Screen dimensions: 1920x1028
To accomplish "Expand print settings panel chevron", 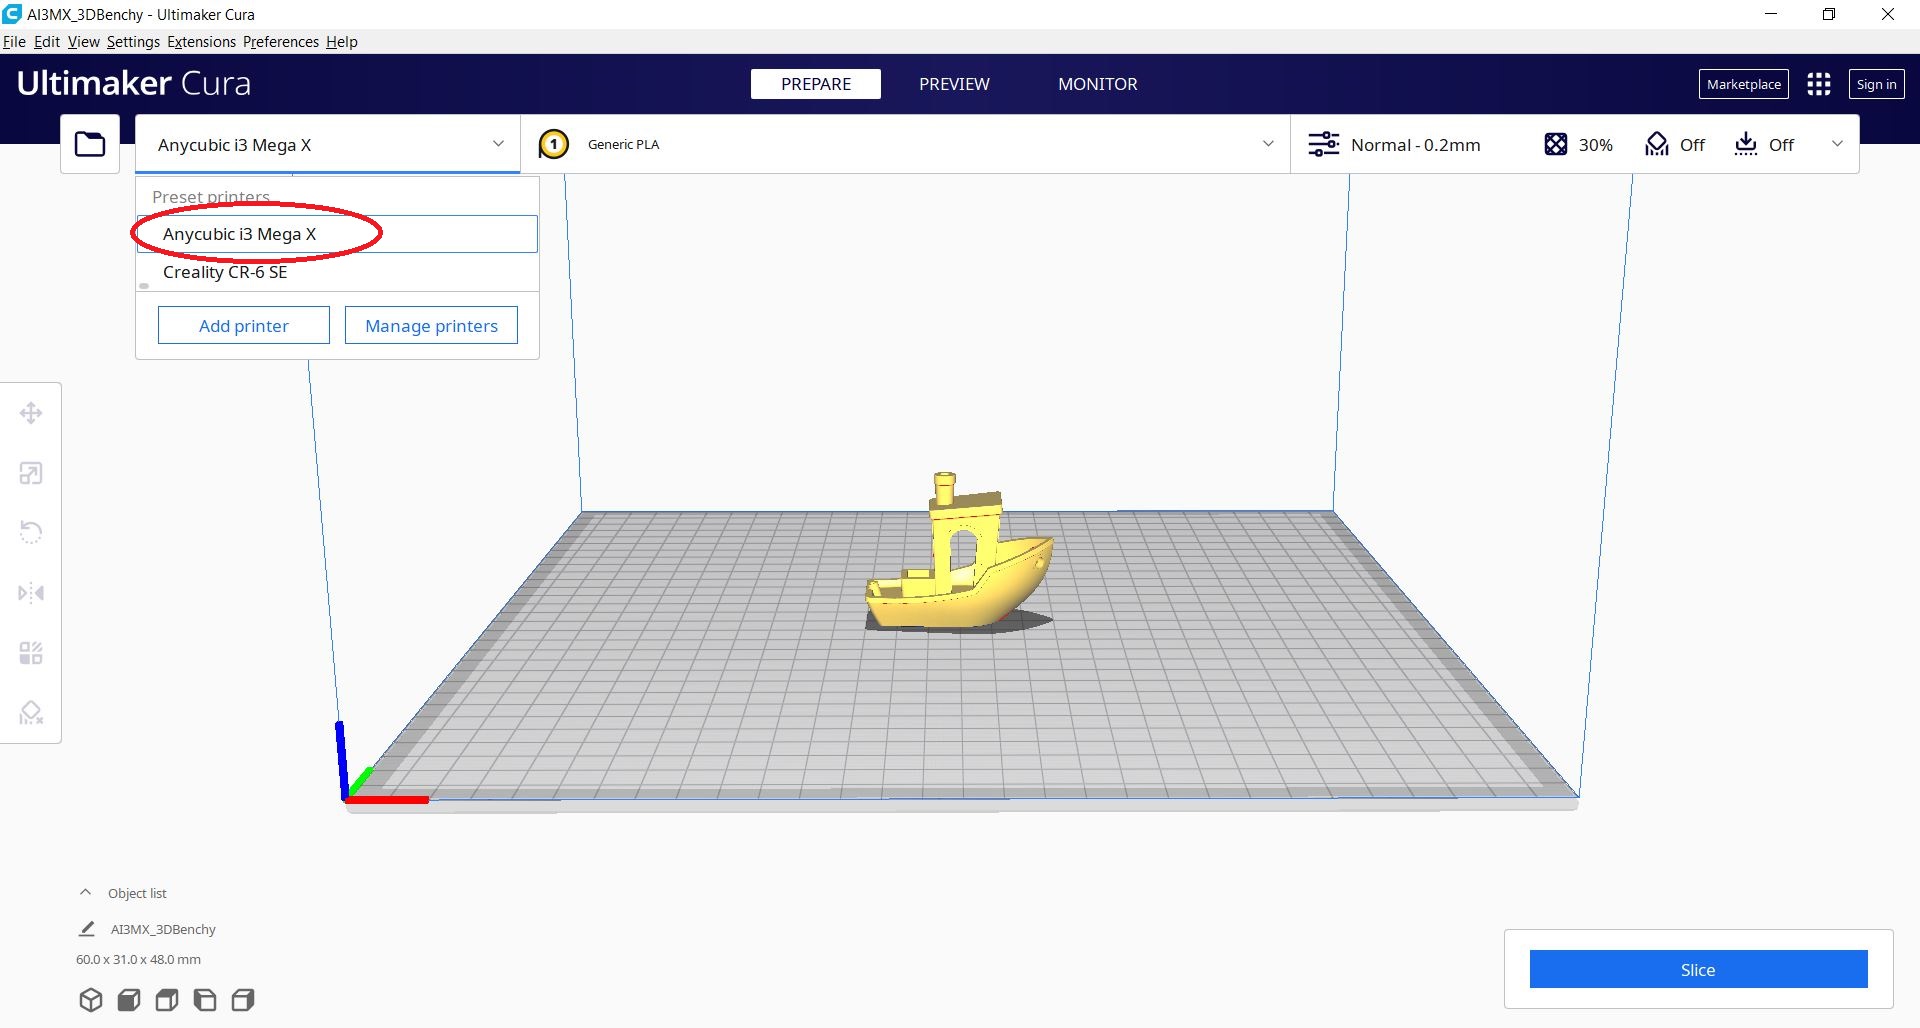I will coord(1836,144).
